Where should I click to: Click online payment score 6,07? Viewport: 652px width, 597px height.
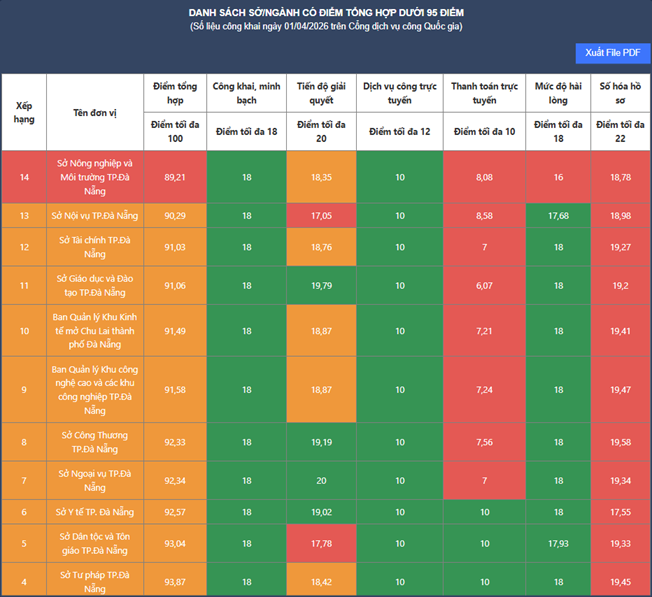(x=484, y=285)
